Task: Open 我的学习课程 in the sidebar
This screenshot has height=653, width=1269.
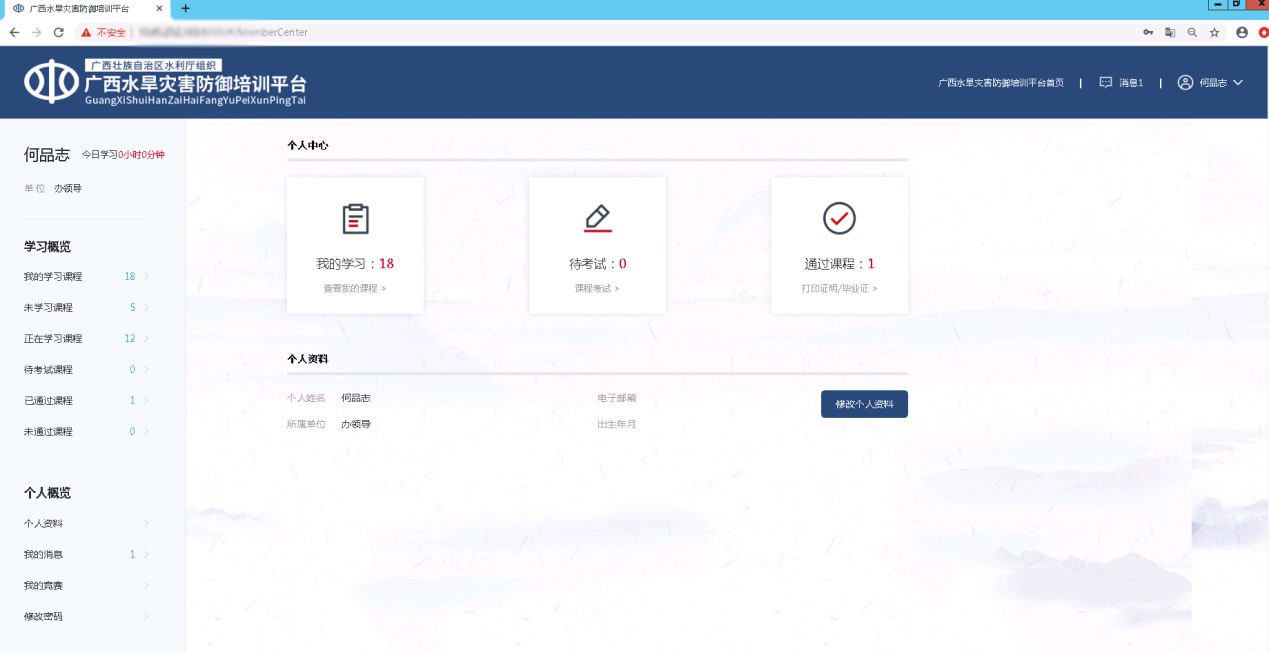Action: point(53,276)
